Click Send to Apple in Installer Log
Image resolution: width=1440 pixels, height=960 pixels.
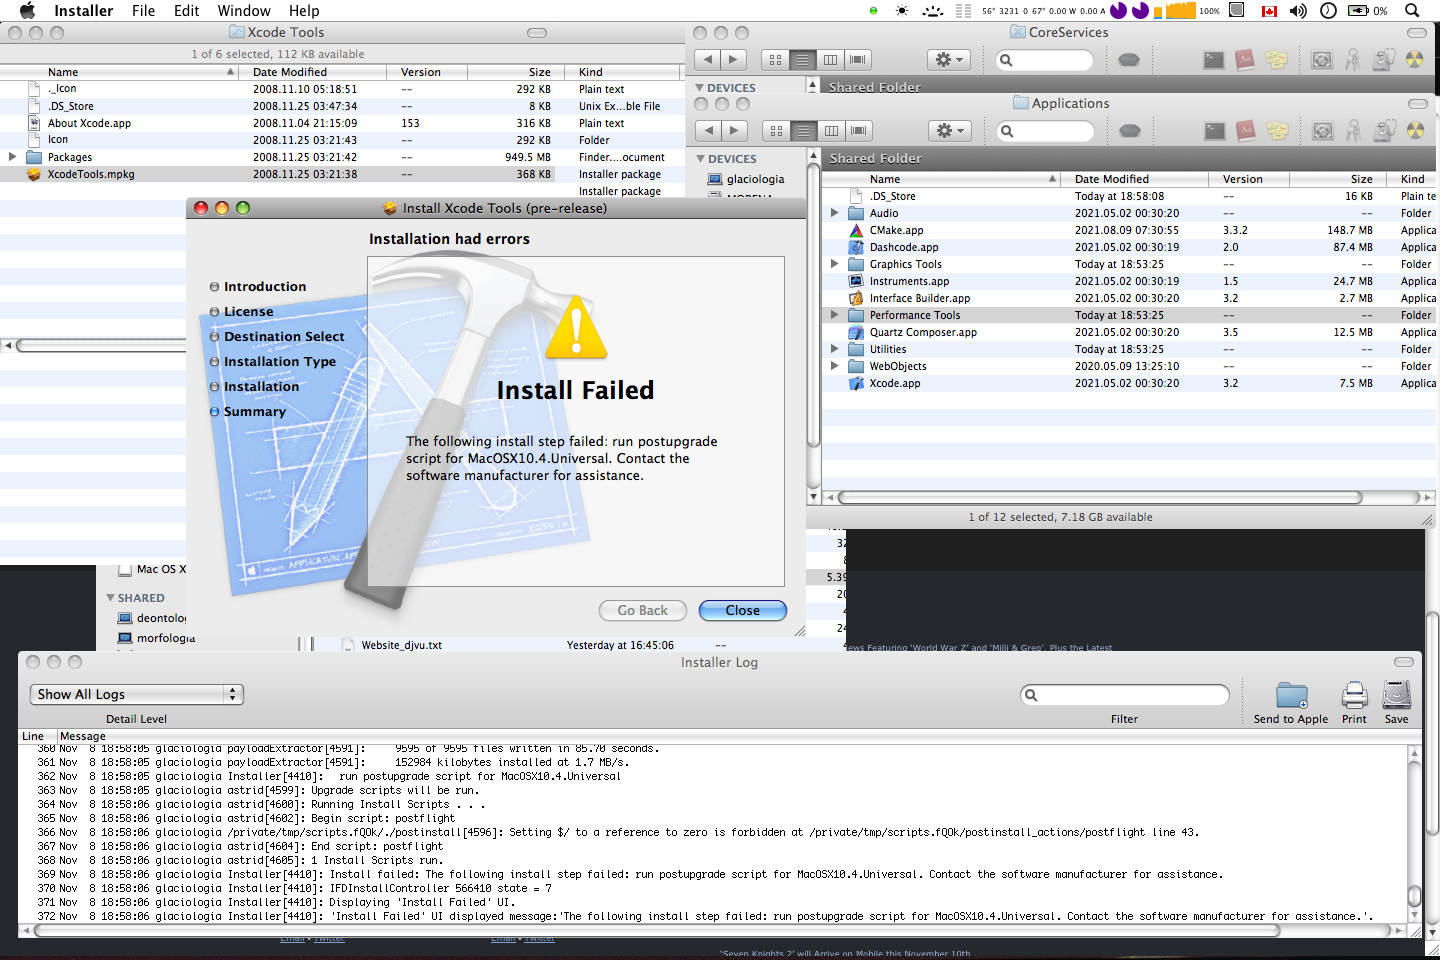pyautogui.click(x=1291, y=702)
